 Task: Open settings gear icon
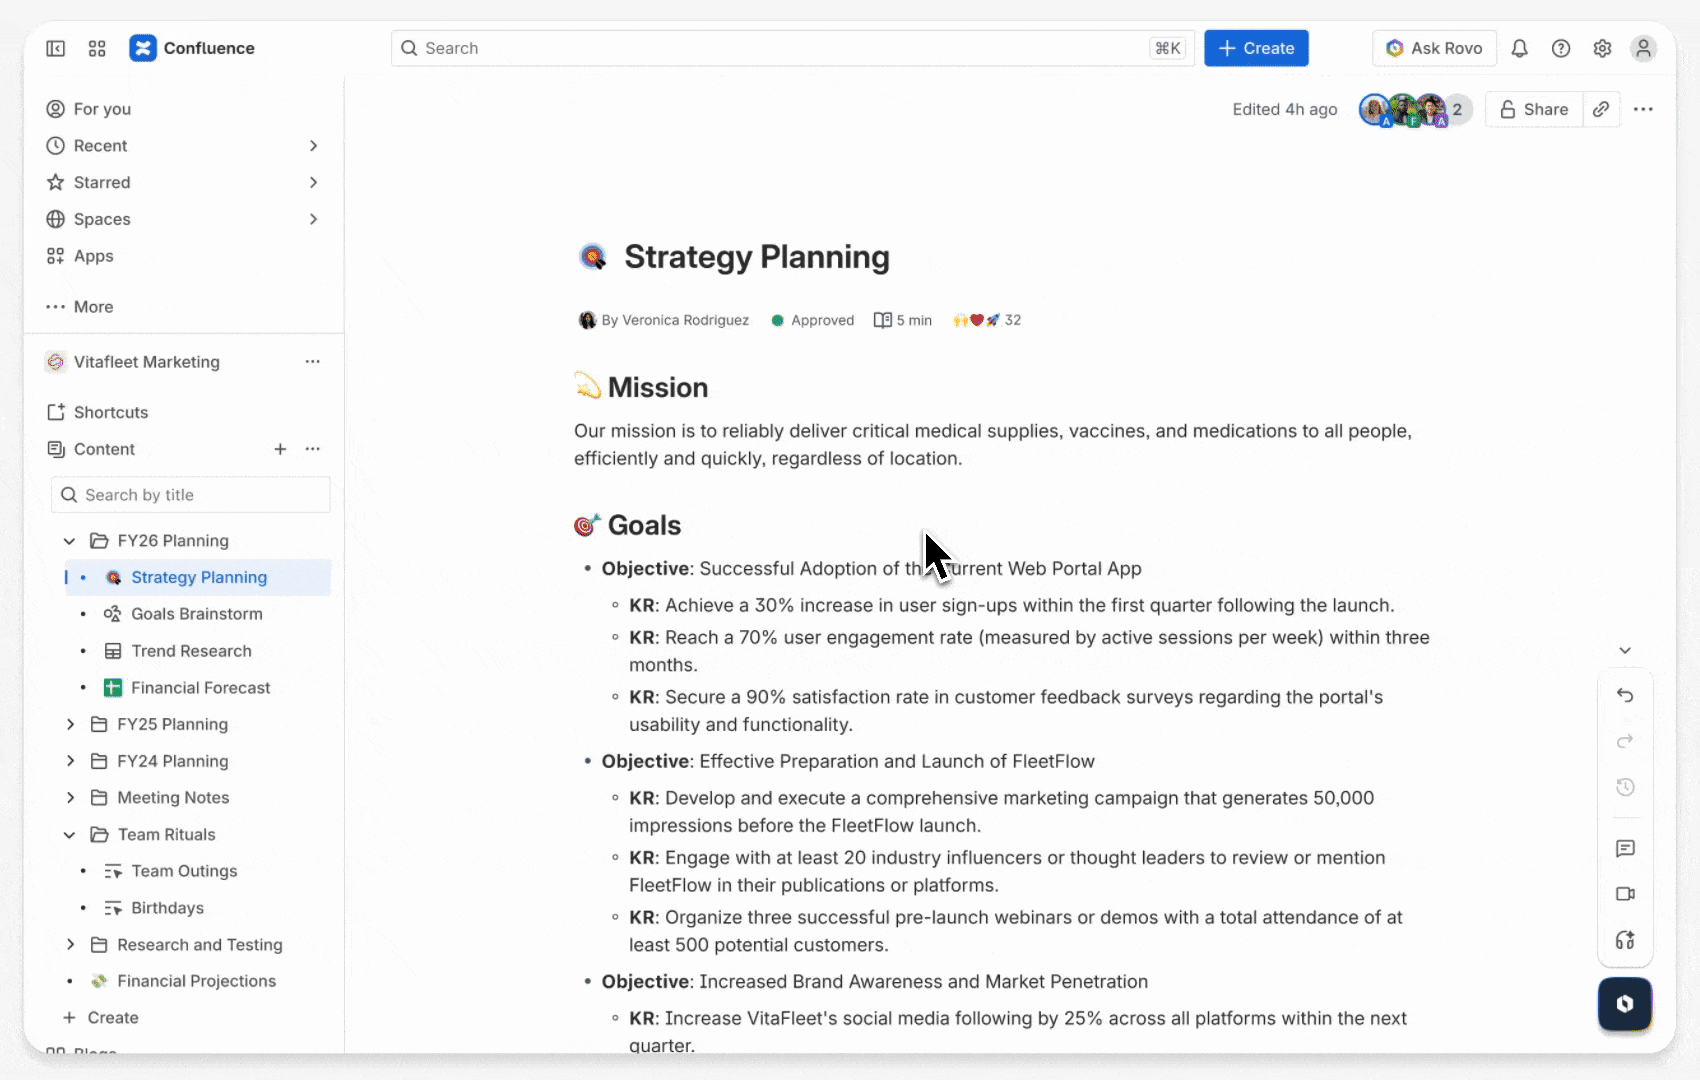[1602, 48]
